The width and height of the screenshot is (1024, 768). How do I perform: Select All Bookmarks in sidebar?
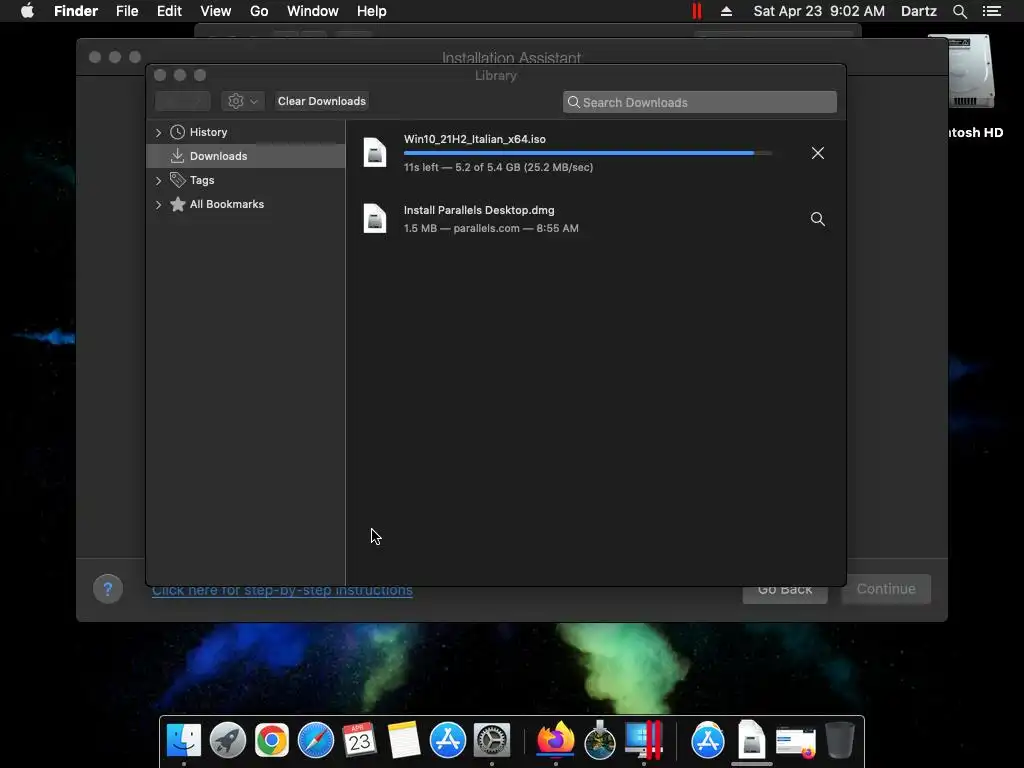coord(246,204)
